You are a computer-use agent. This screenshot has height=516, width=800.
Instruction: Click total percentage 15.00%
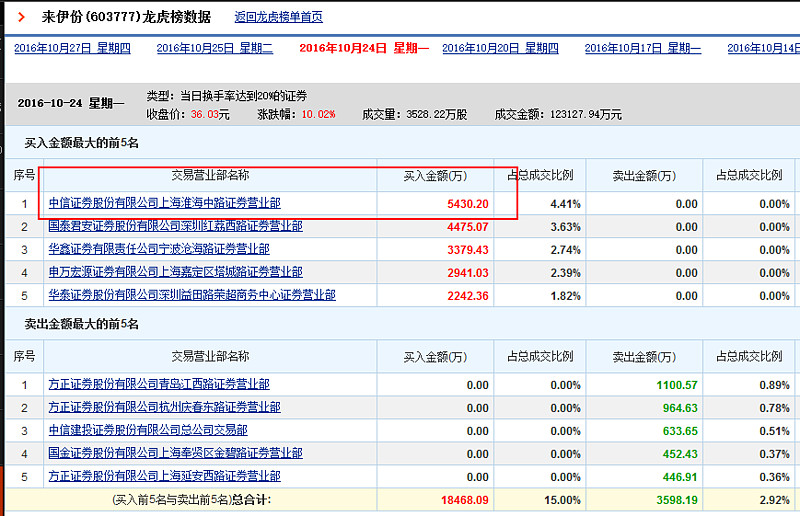coord(562,500)
